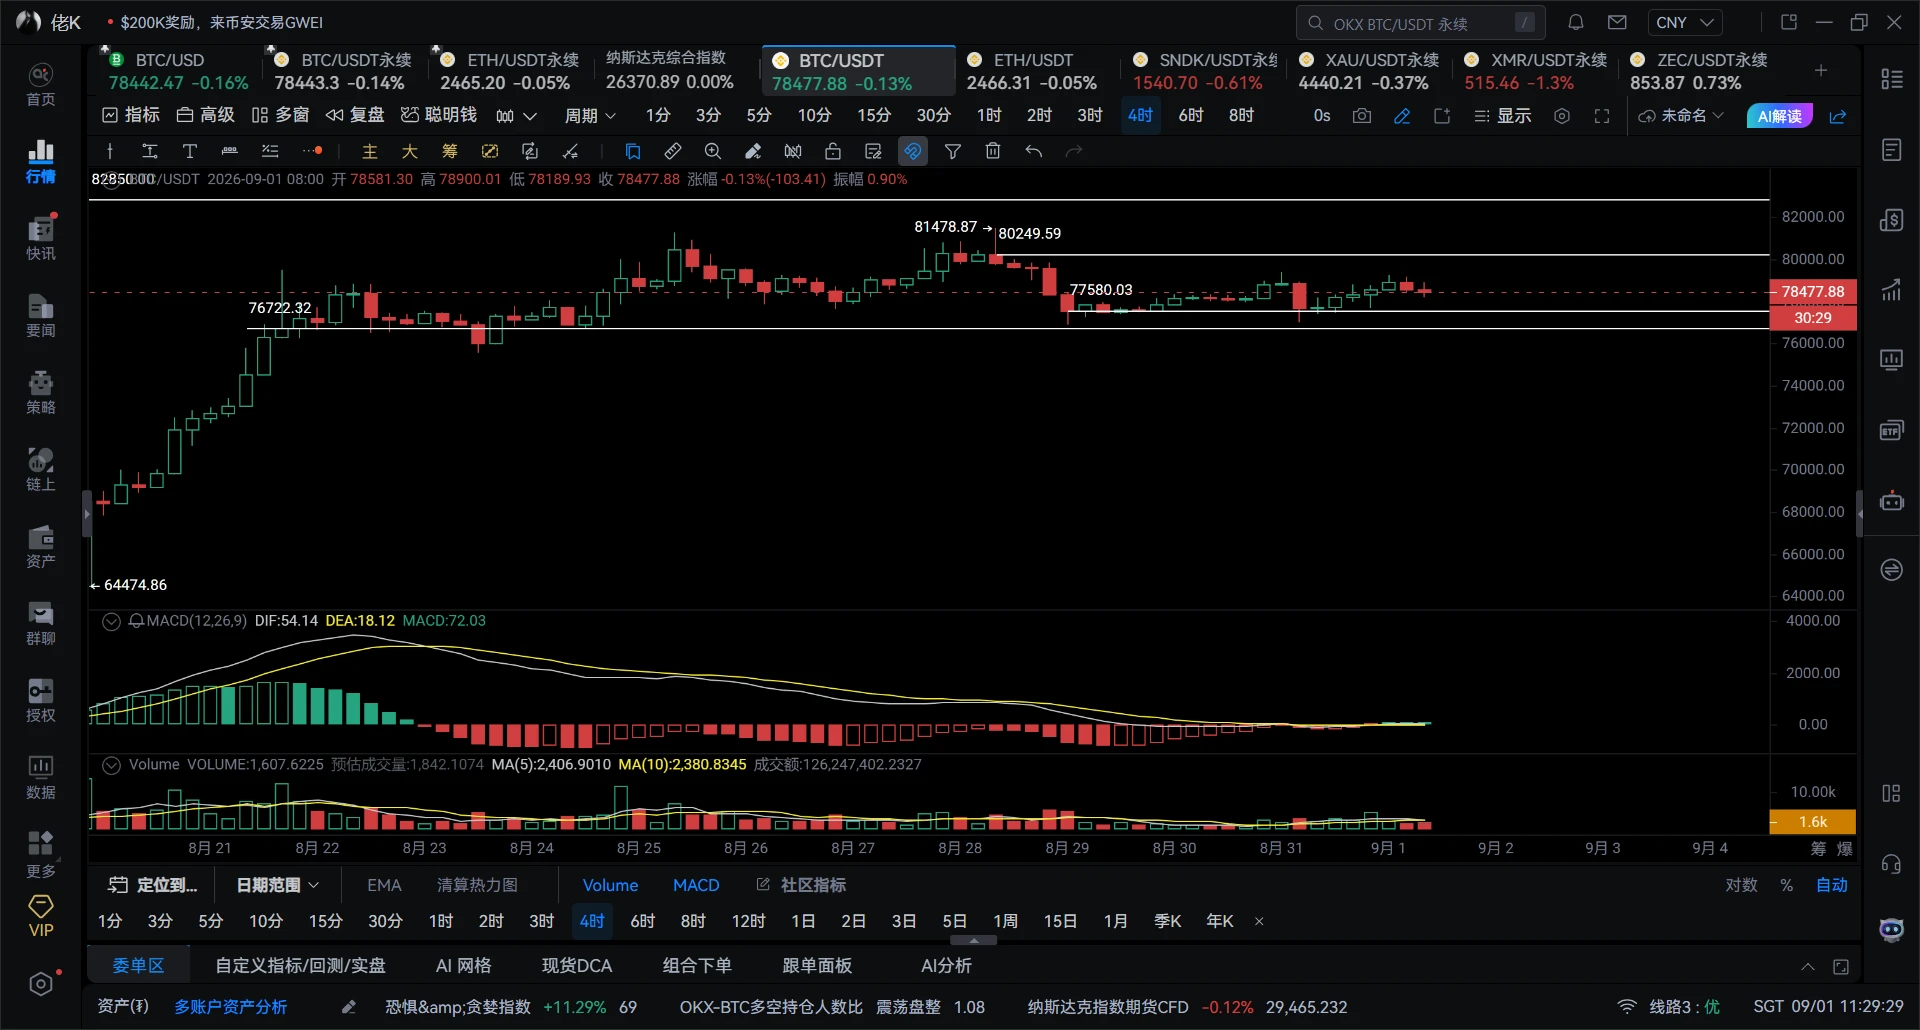Take a chart screenshot with camera icon
The width and height of the screenshot is (1920, 1030).
tap(1361, 116)
